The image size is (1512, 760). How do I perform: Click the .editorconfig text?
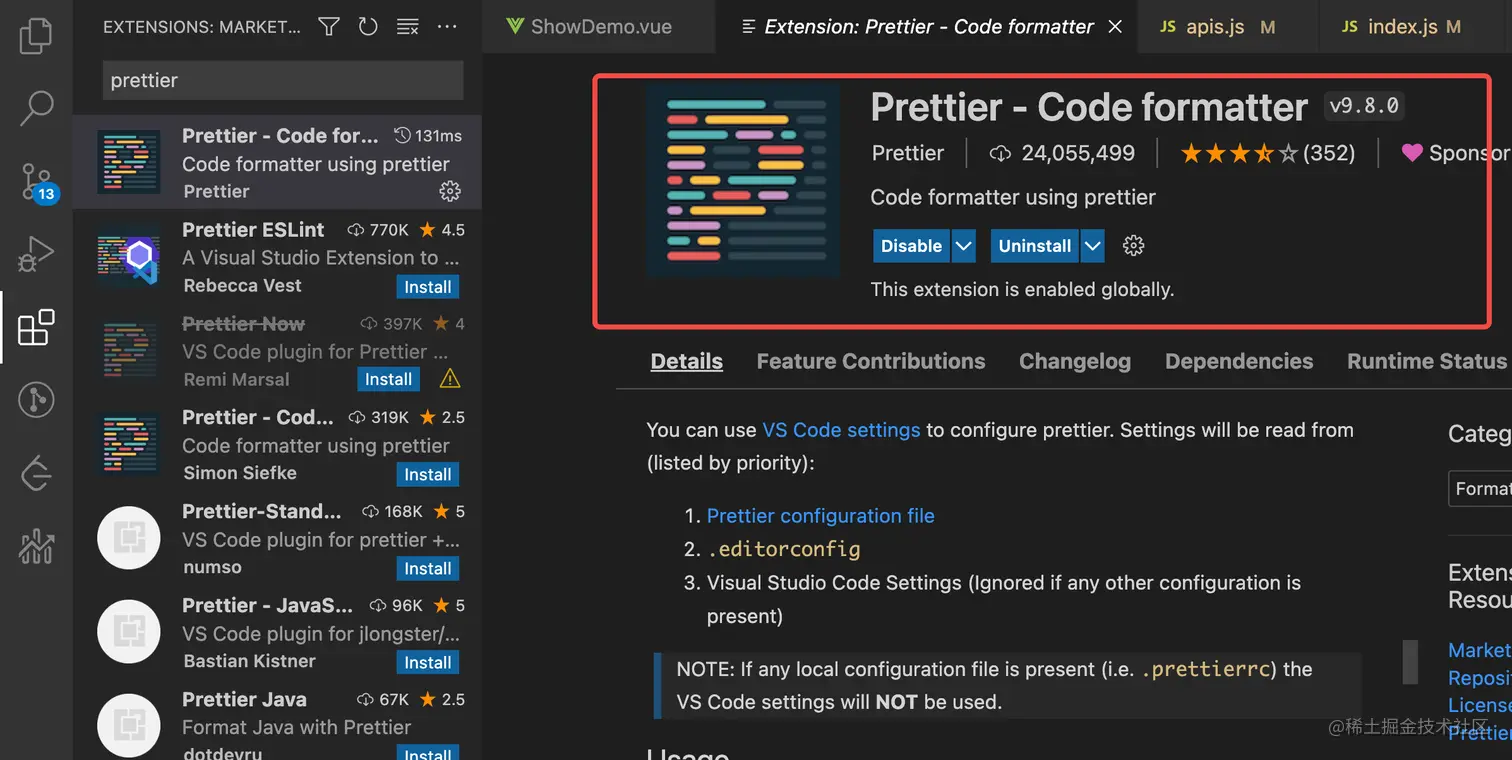pyautogui.click(x=783, y=549)
